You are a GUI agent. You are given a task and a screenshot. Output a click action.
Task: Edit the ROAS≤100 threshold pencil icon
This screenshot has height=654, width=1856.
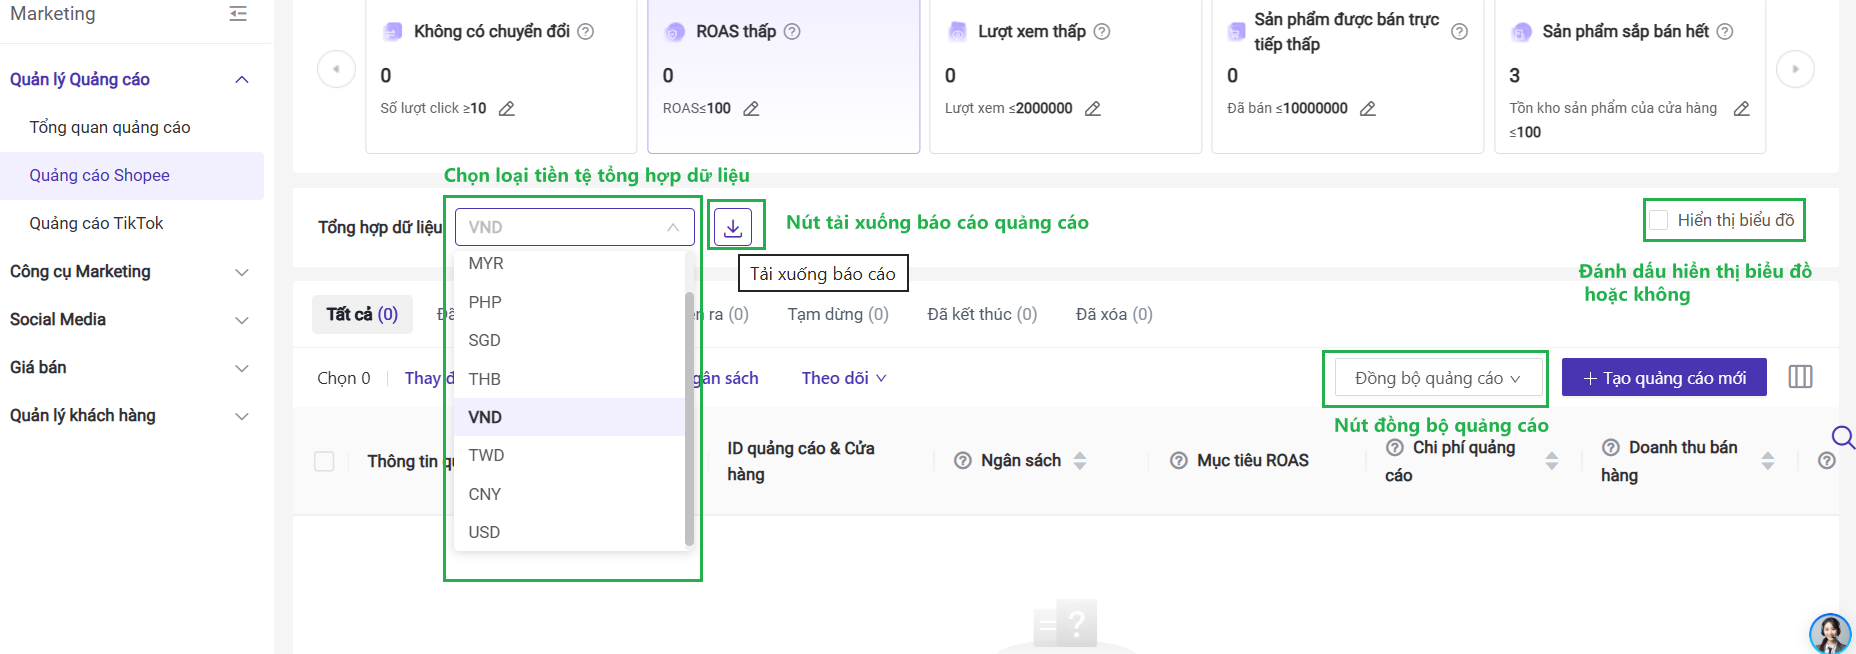tap(751, 109)
